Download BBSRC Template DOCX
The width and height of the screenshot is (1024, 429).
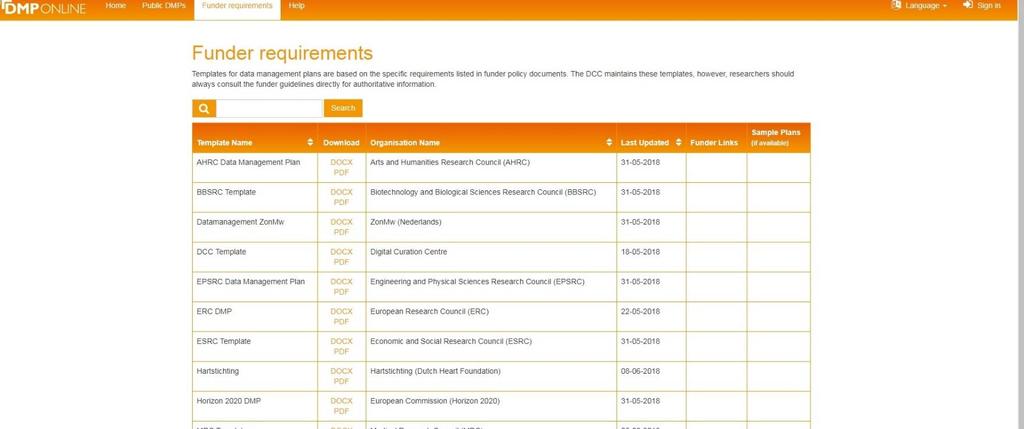coord(341,192)
